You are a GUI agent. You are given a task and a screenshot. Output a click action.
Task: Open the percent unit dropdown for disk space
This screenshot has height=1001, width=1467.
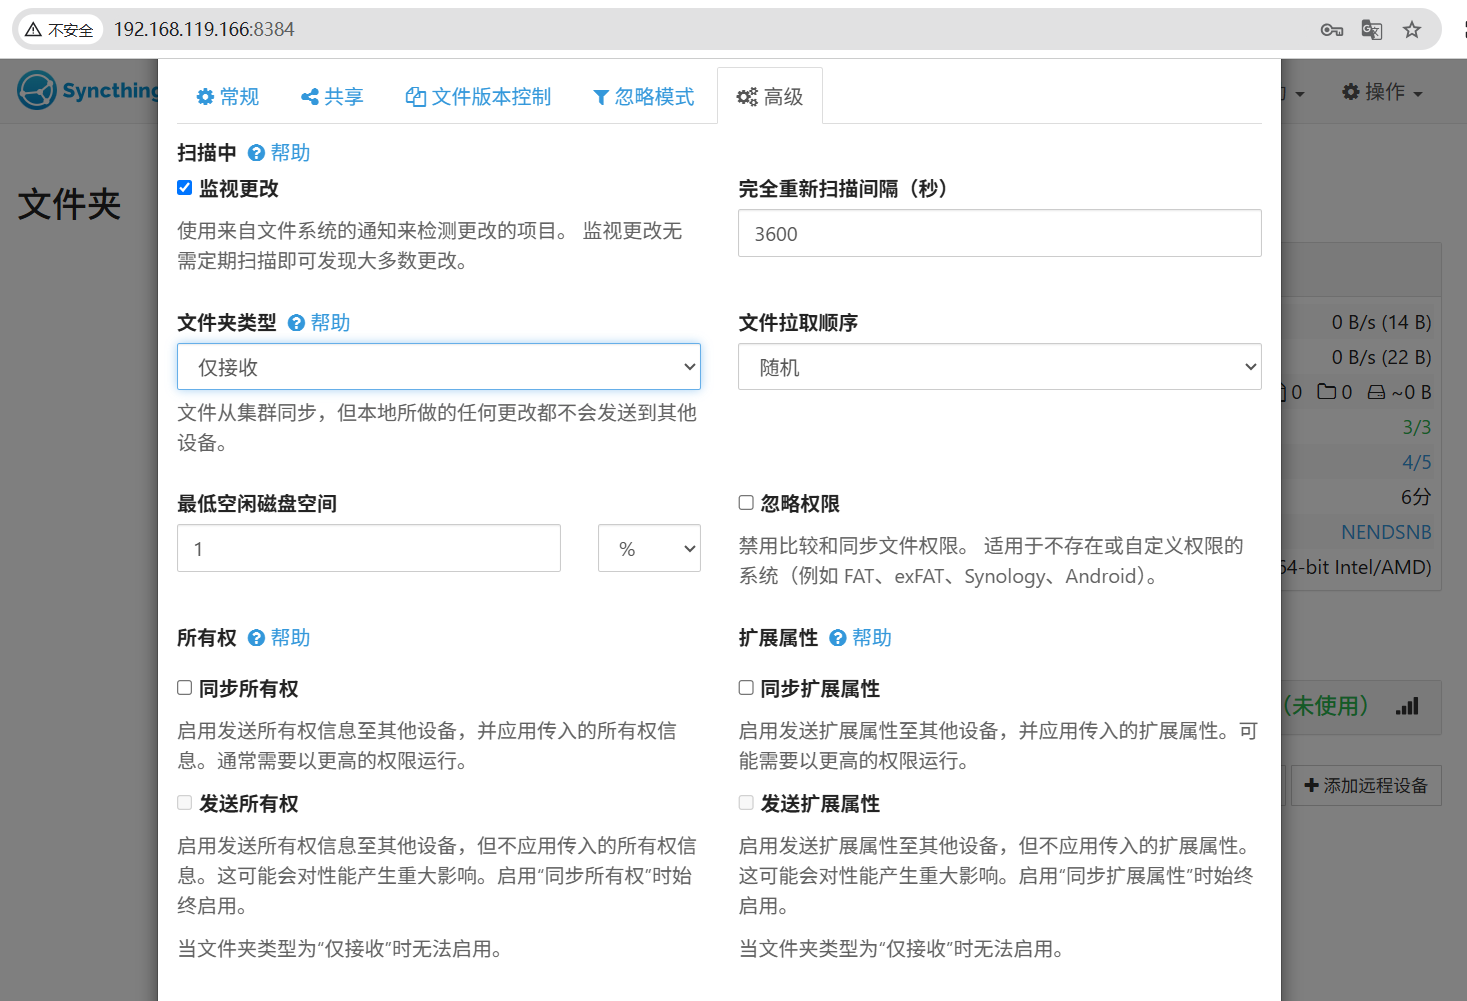point(649,548)
